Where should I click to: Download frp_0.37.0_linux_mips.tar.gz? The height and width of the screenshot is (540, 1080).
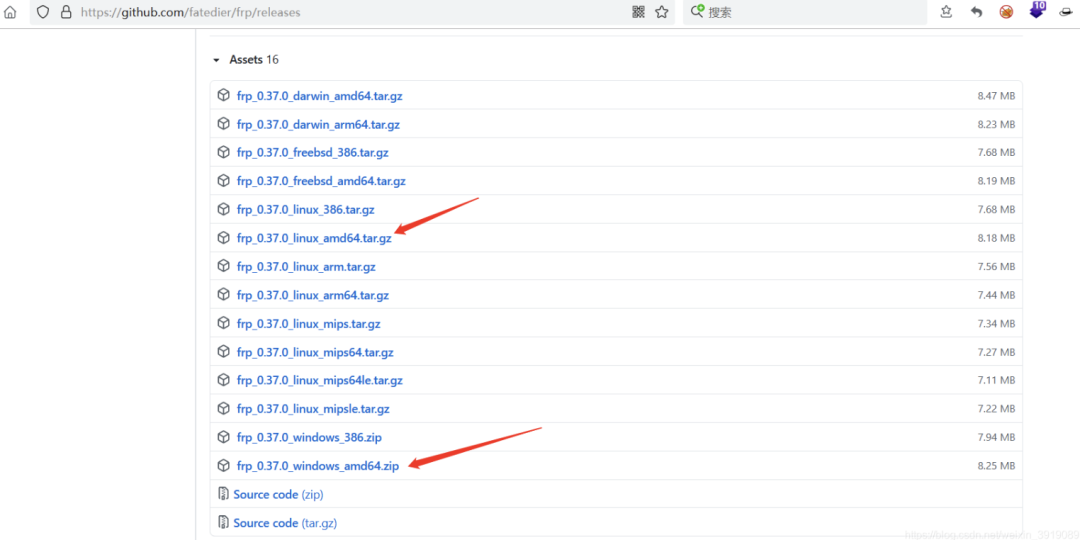[x=309, y=324]
